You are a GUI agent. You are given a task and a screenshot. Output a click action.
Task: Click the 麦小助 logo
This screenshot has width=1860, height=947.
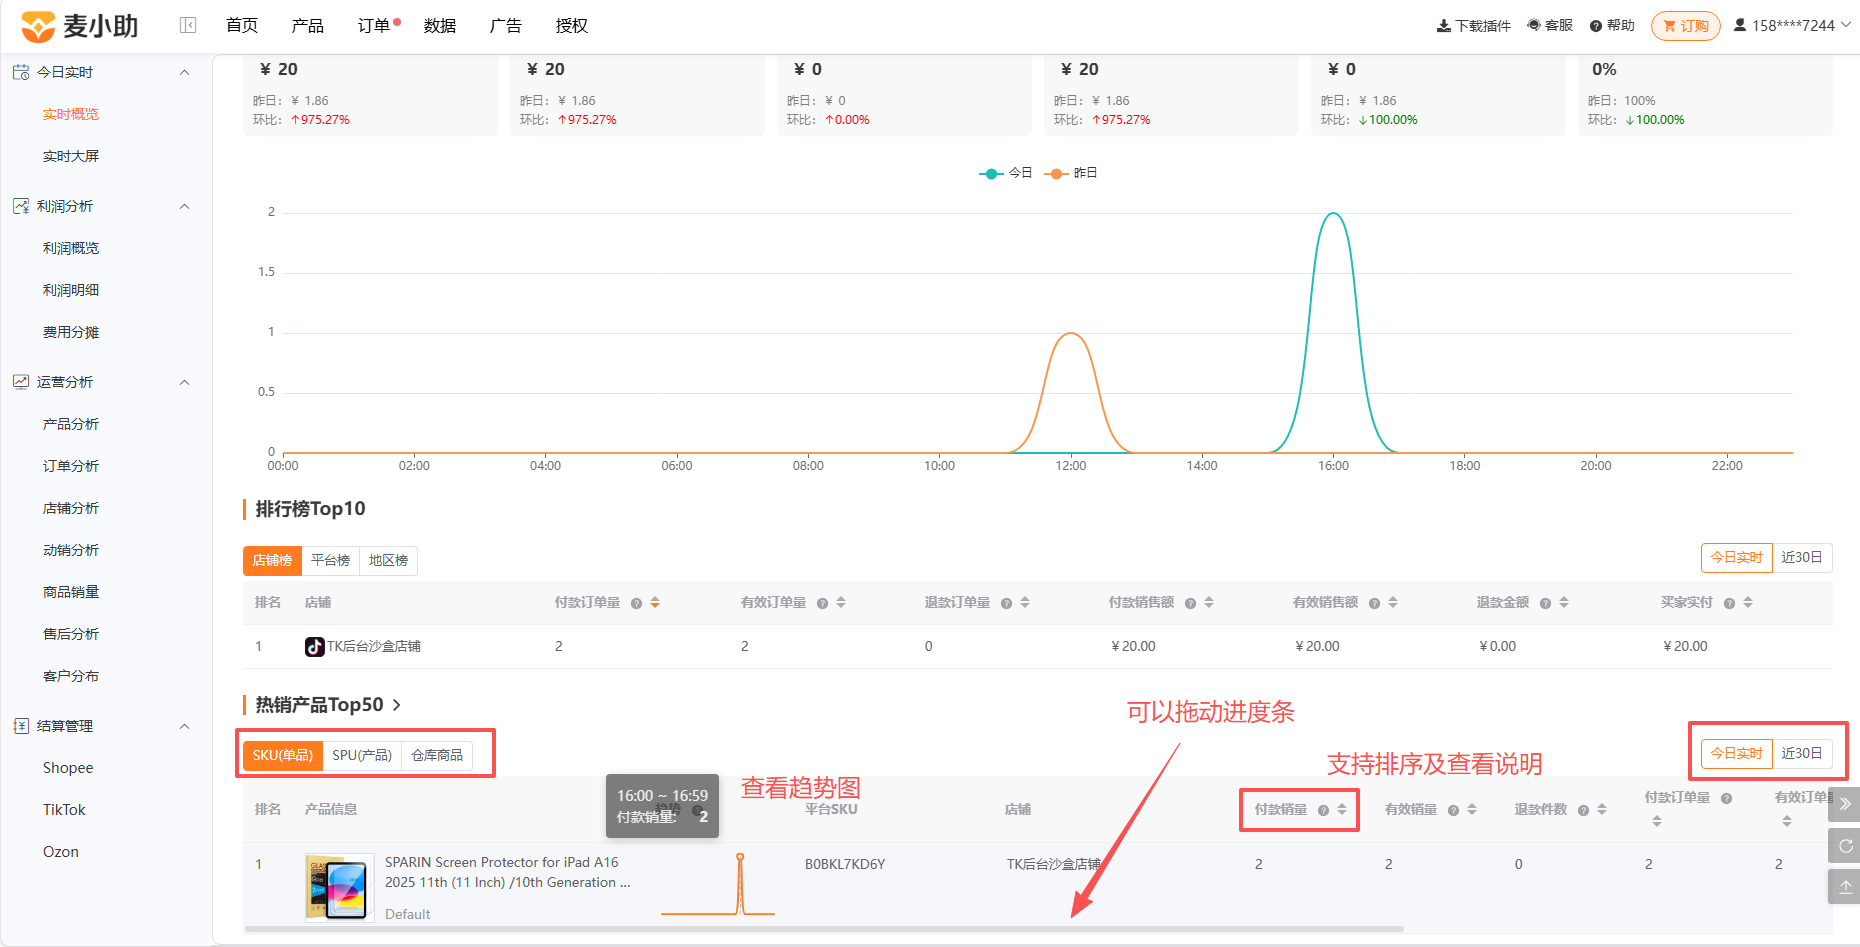(x=79, y=26)
